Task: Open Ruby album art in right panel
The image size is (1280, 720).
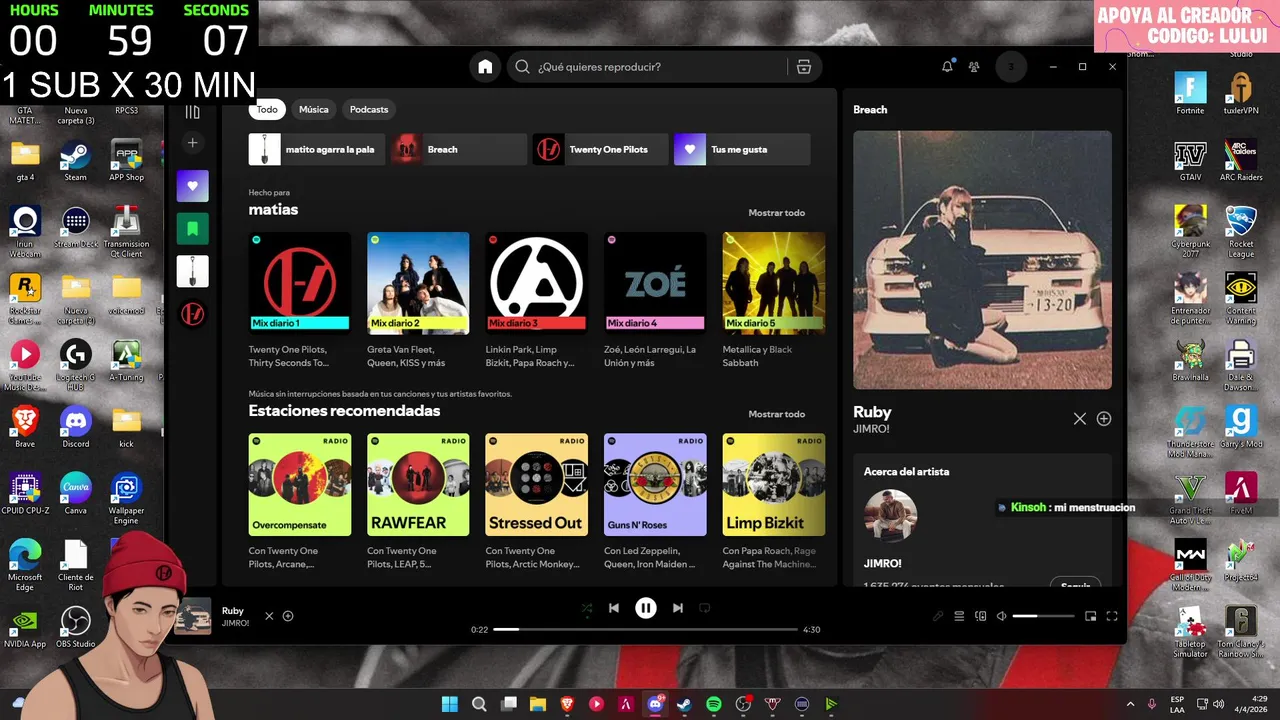Action: [x=982, y=260]
